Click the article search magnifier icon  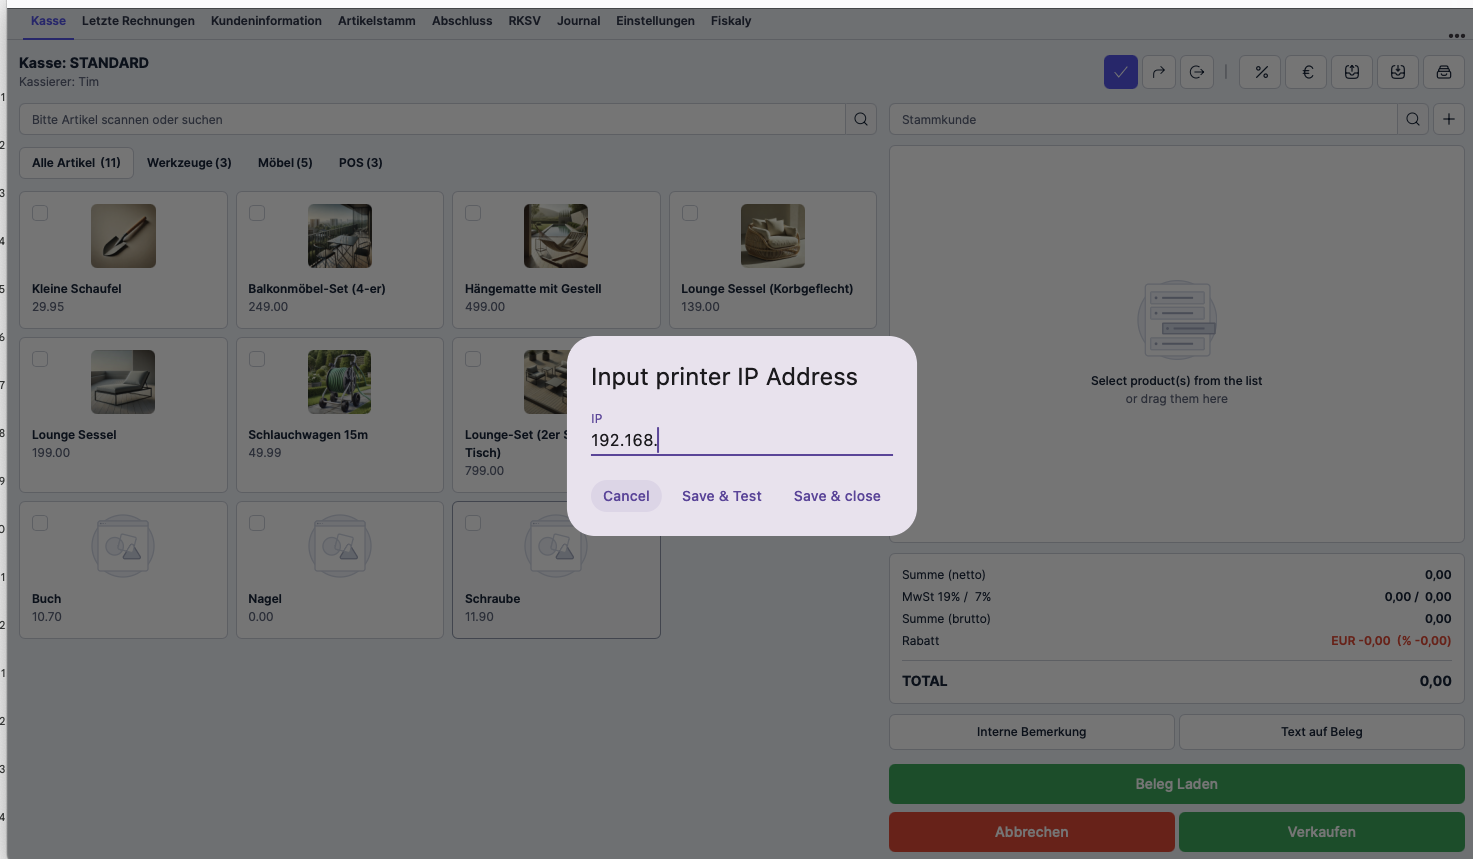coord(861,119)
